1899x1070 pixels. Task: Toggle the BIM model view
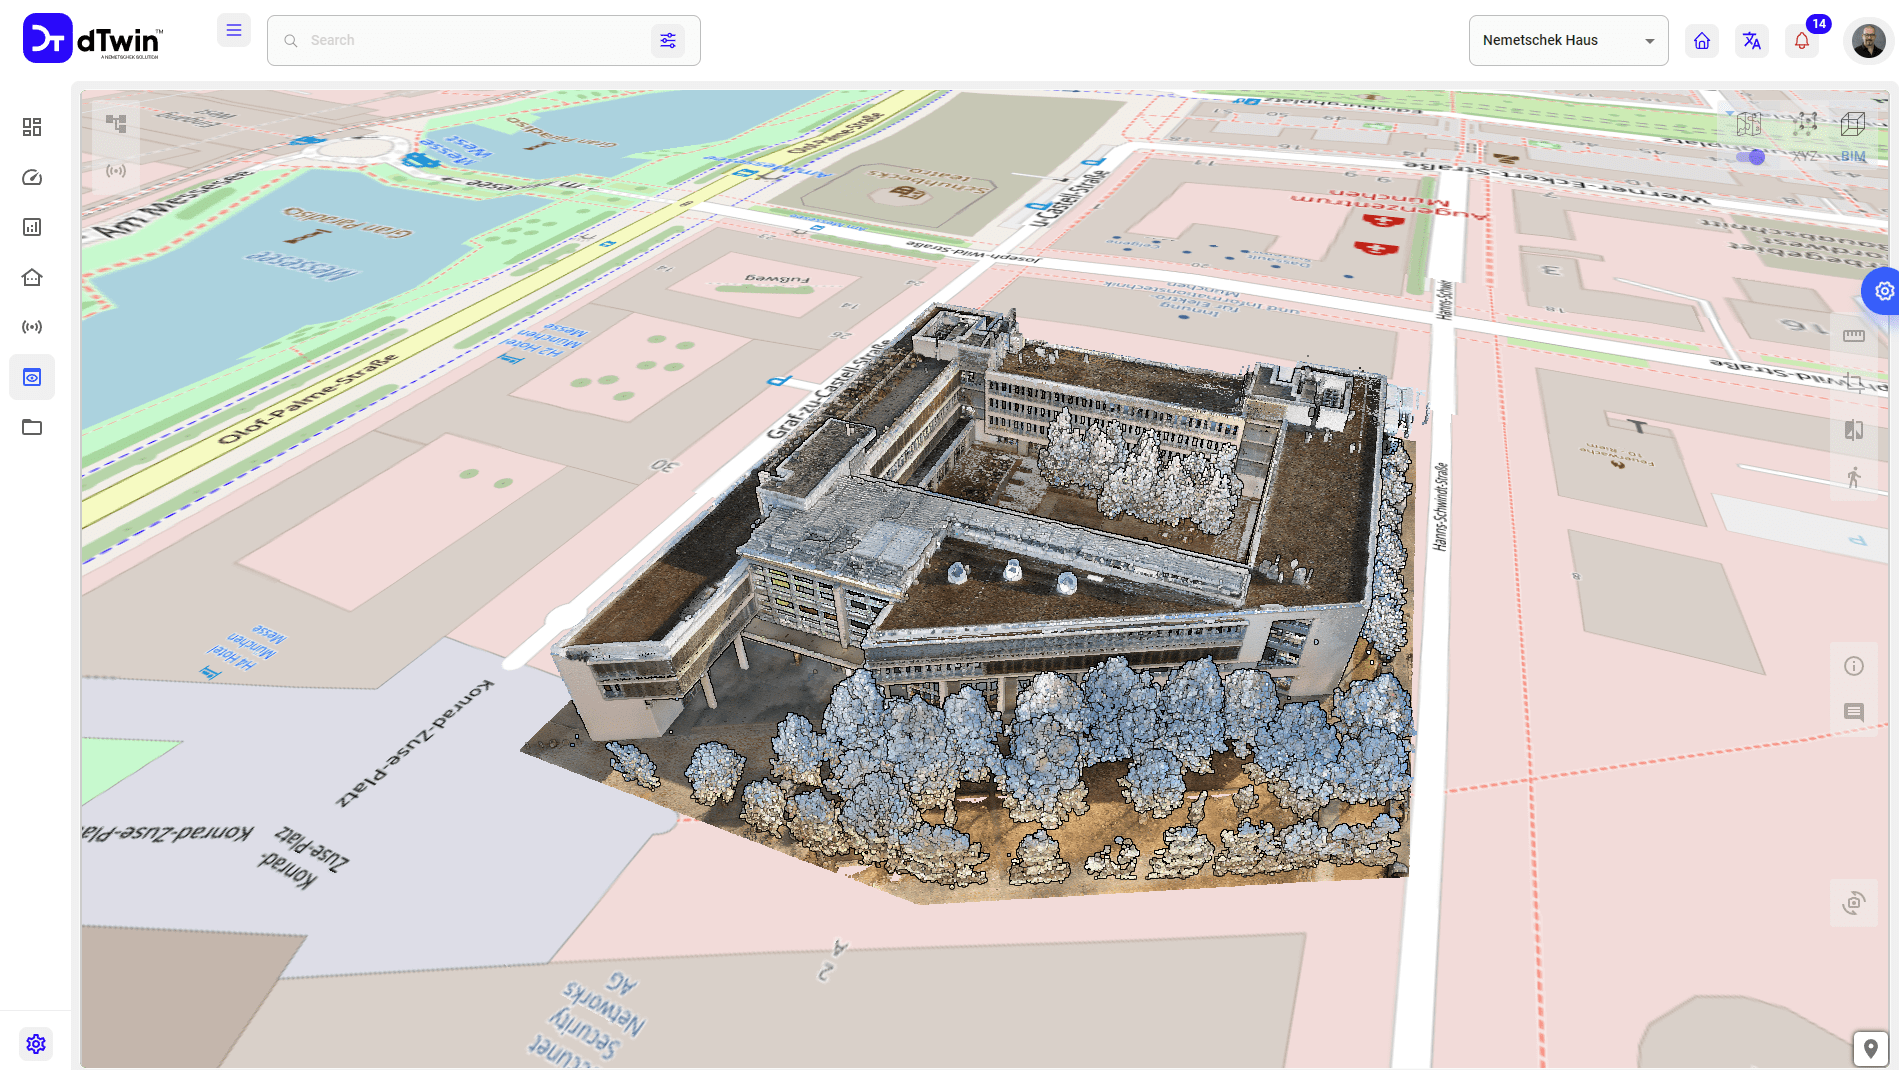tap(1853, 131)
